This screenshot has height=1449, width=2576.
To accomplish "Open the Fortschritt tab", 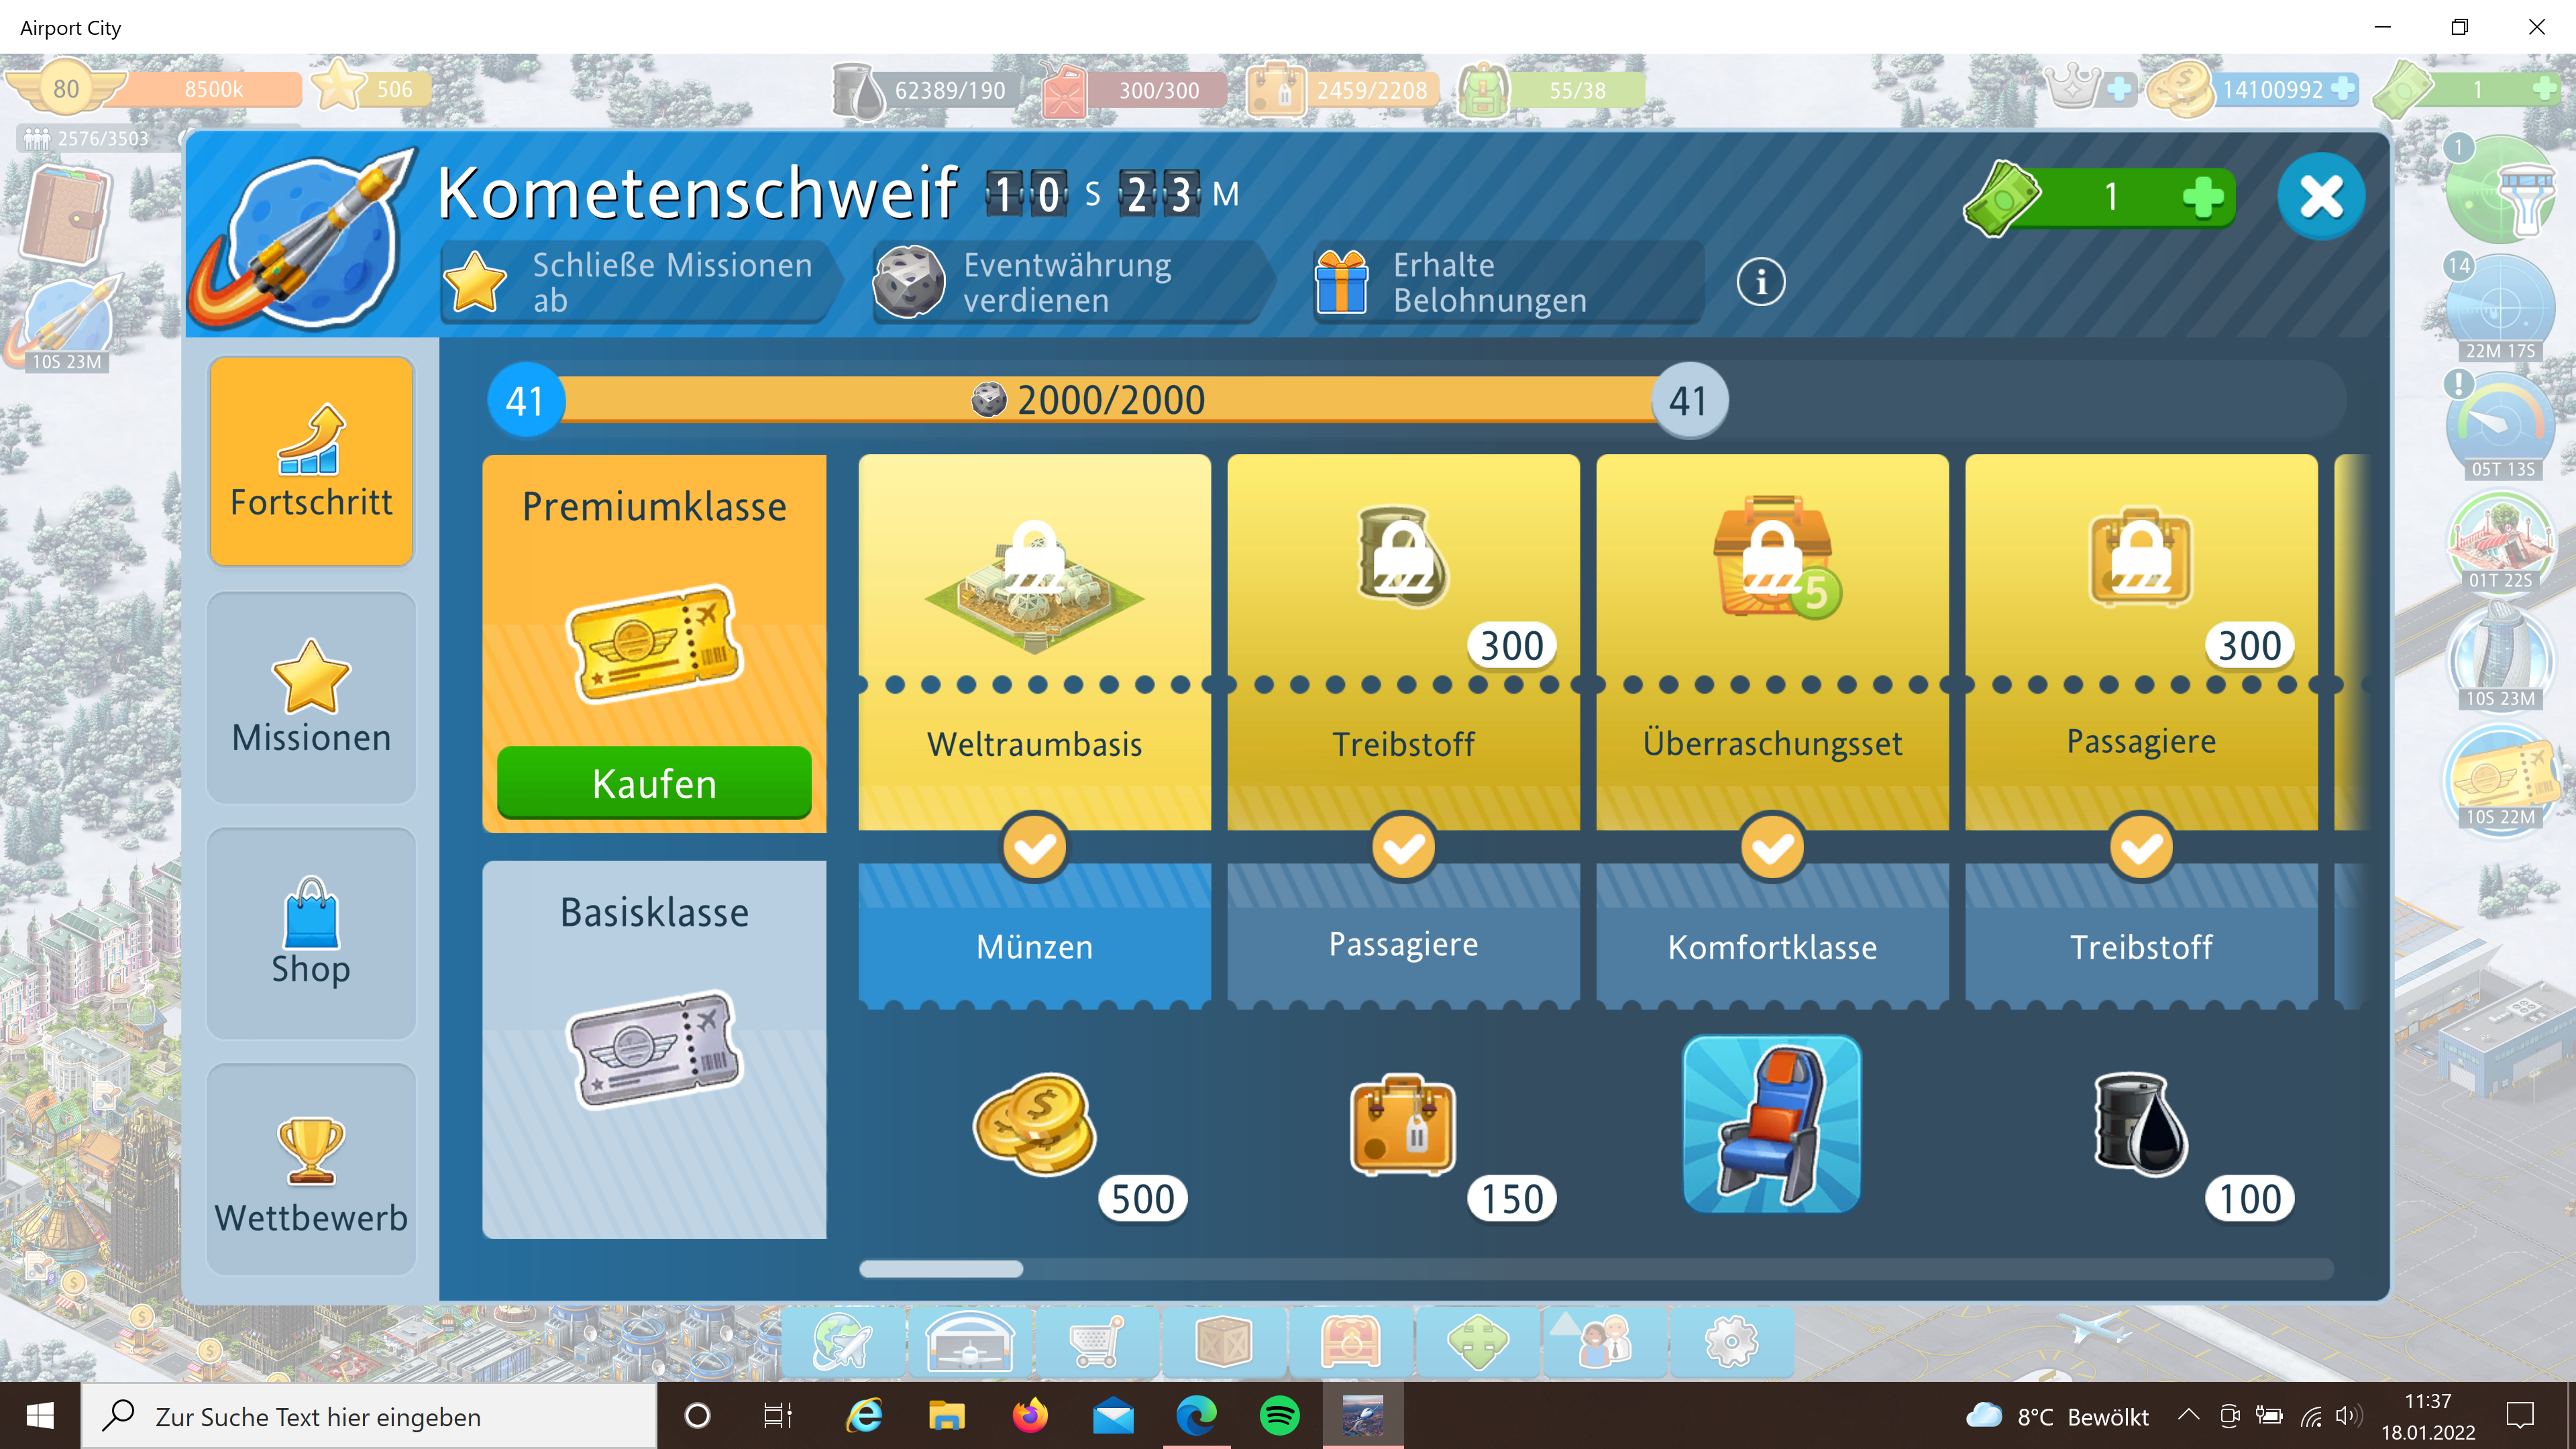I will point(311,461).
